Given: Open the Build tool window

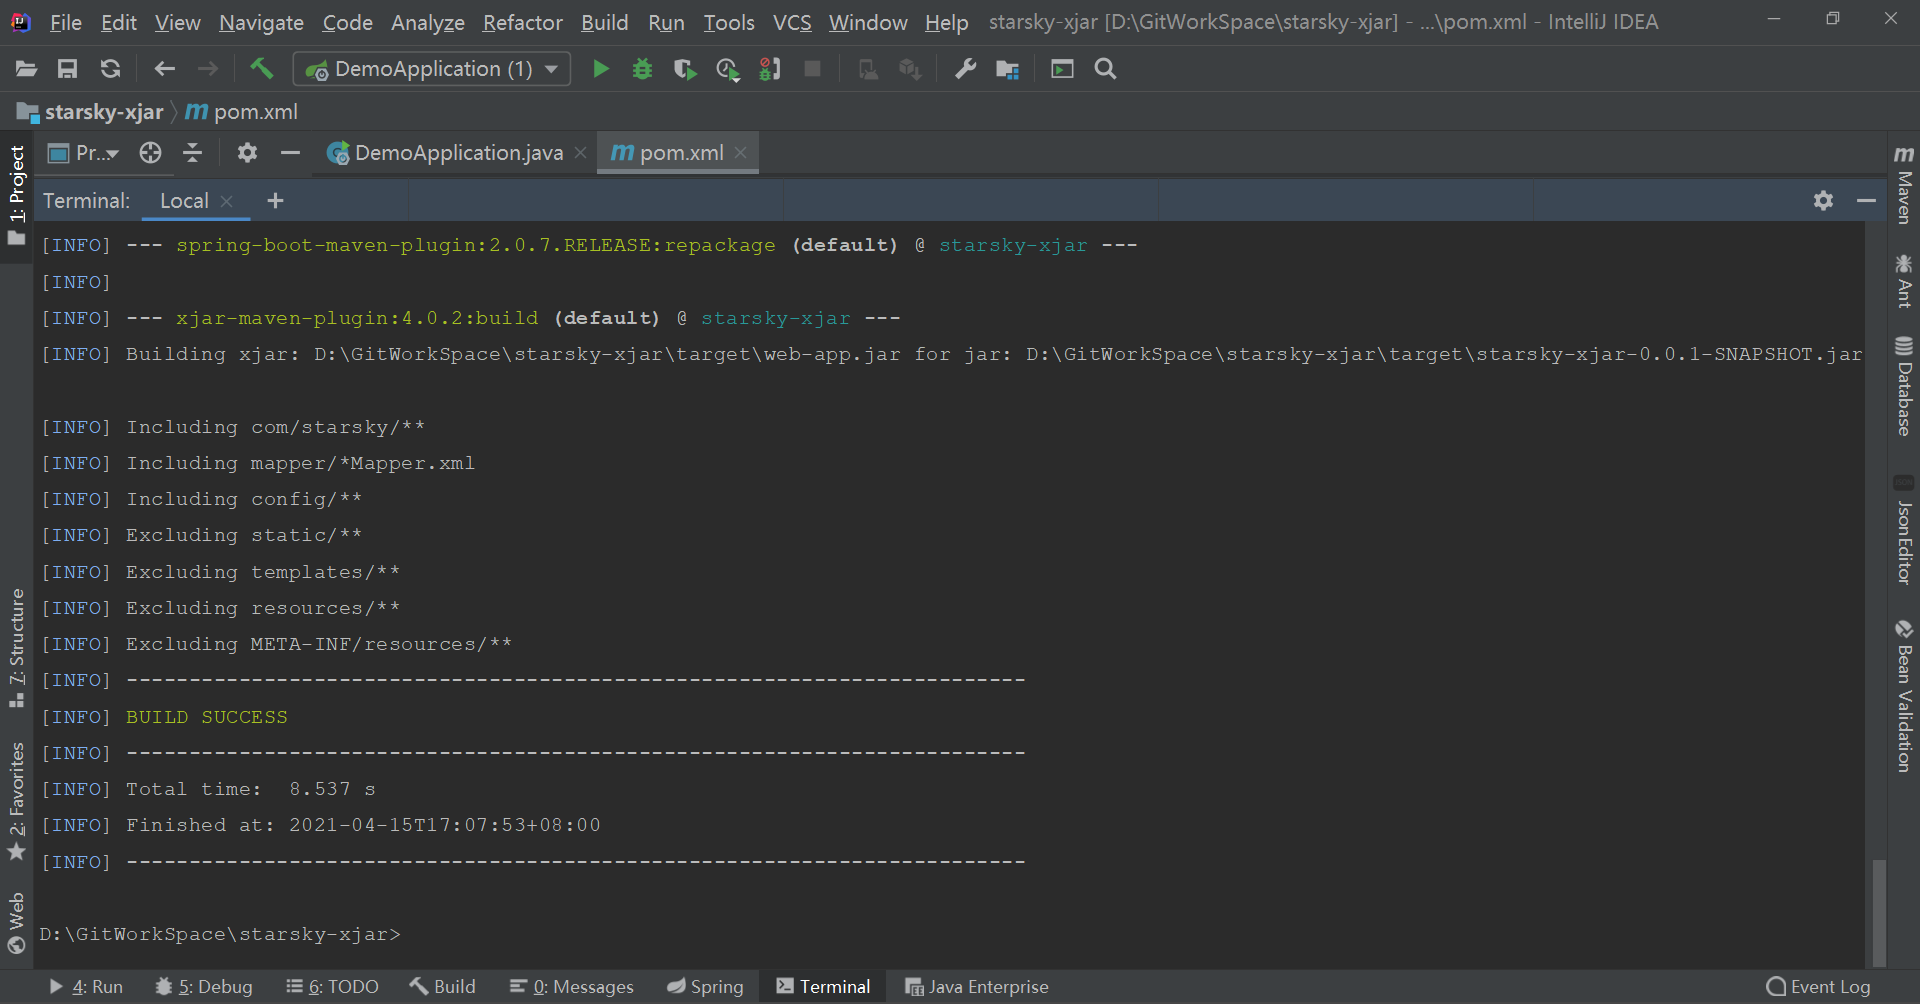Looking at the screenshot, I should [x=442, y=987].
